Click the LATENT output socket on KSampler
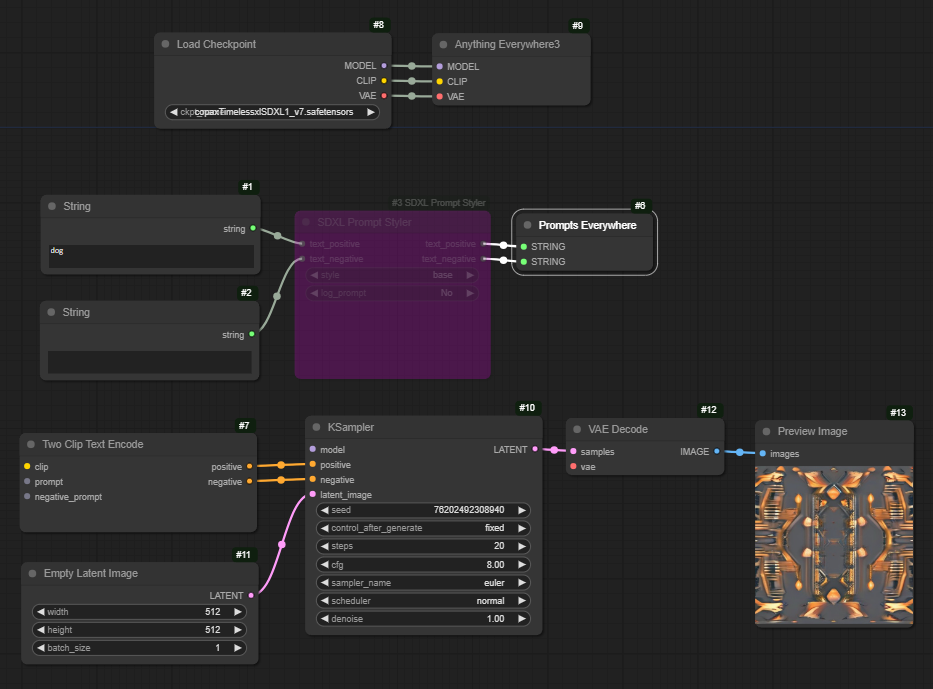The image size is (933, 689). pos(535,449)
